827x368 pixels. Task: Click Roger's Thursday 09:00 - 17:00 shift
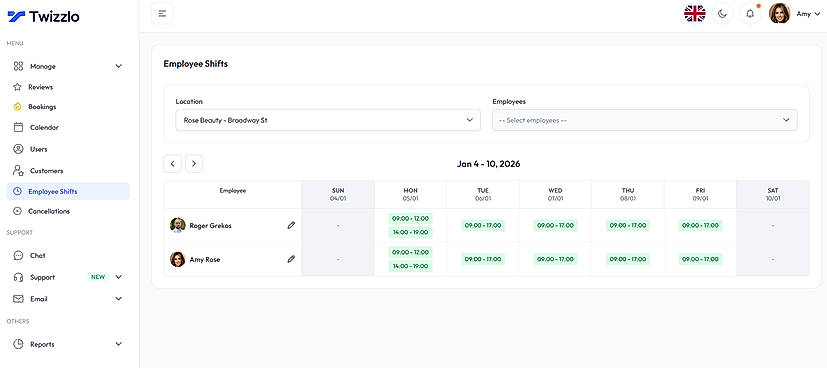point(628,226)
